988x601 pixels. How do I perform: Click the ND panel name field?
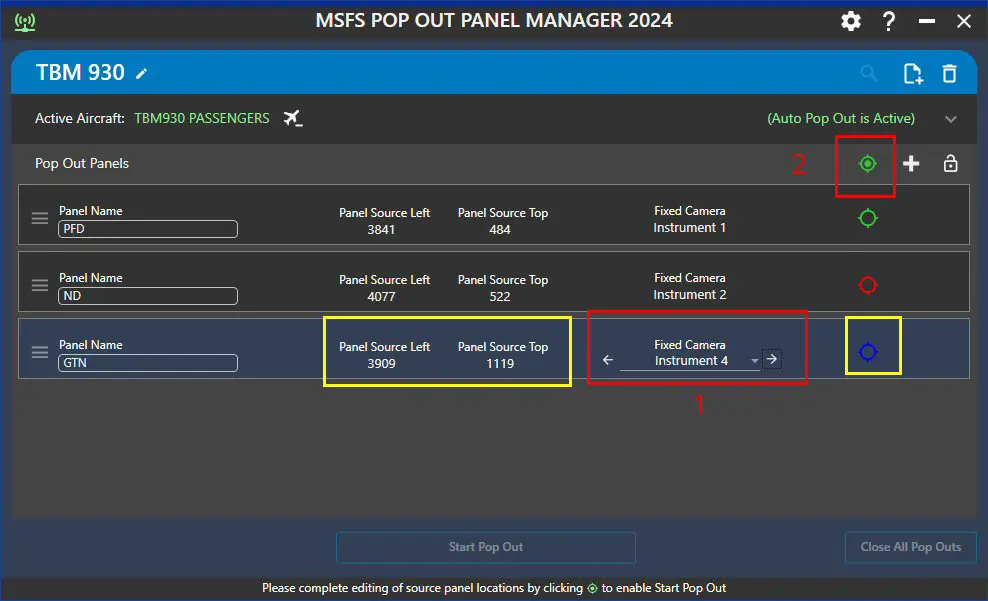click(x=148, y=295)
